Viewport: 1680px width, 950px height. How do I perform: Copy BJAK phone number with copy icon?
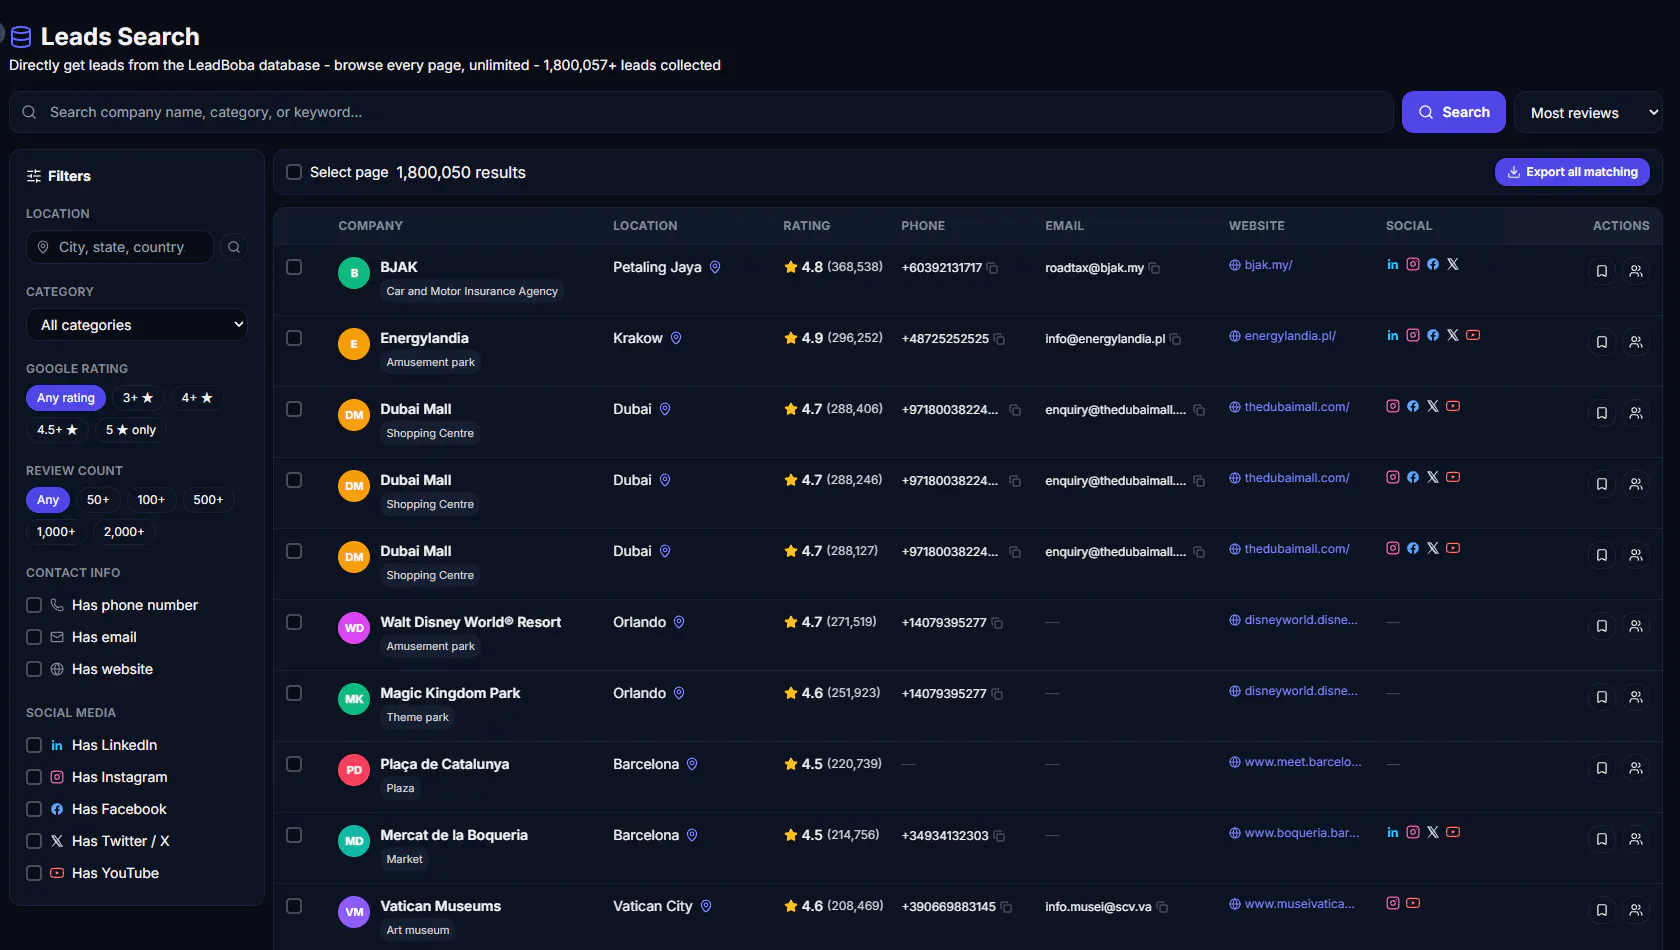pyautogui.click(x=992, y=268)
